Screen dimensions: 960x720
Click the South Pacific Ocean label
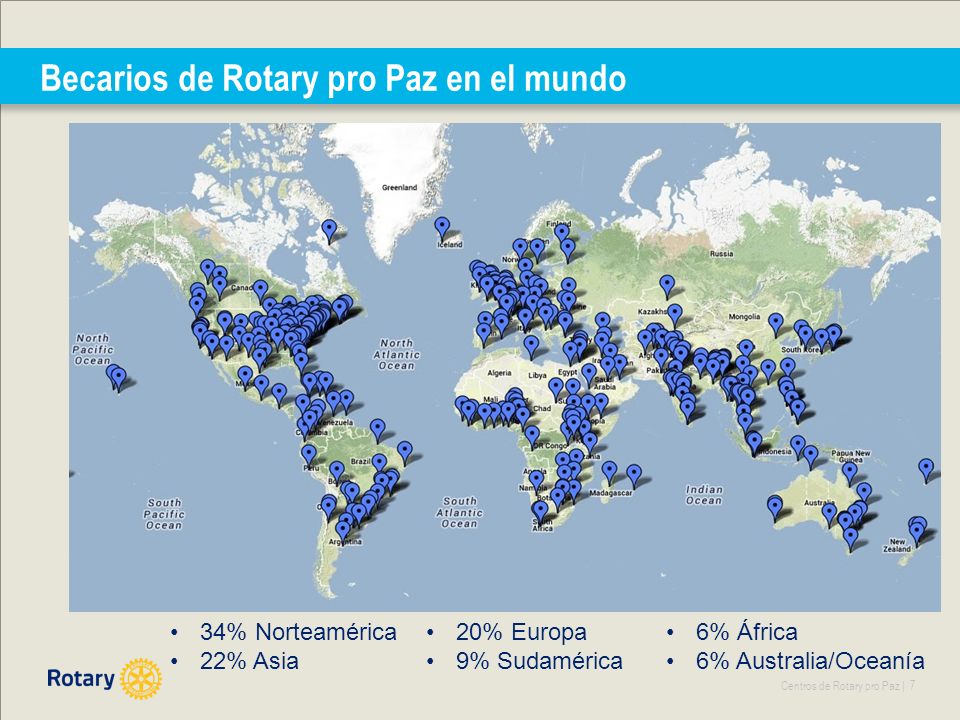(163, 514)
